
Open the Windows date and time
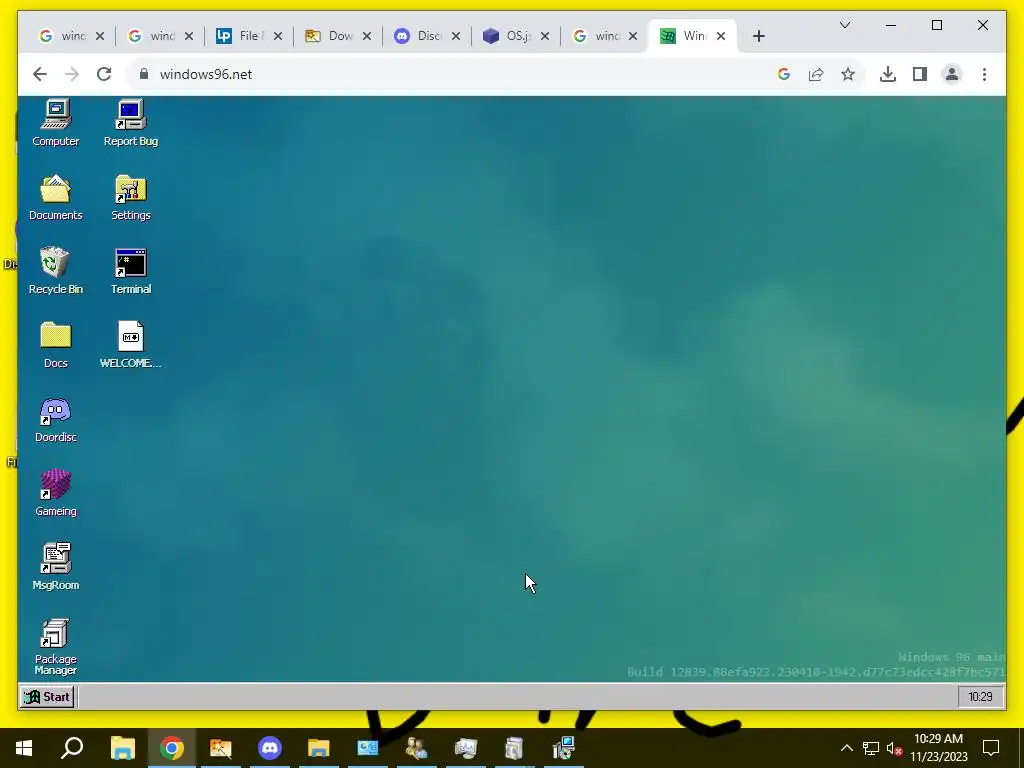tap(938, 748)
